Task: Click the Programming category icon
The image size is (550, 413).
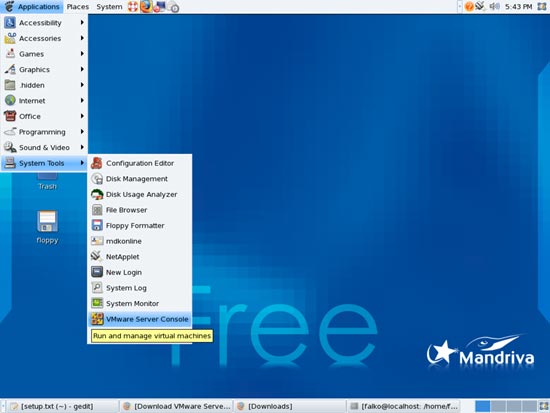Action: (x=10, y=132)
